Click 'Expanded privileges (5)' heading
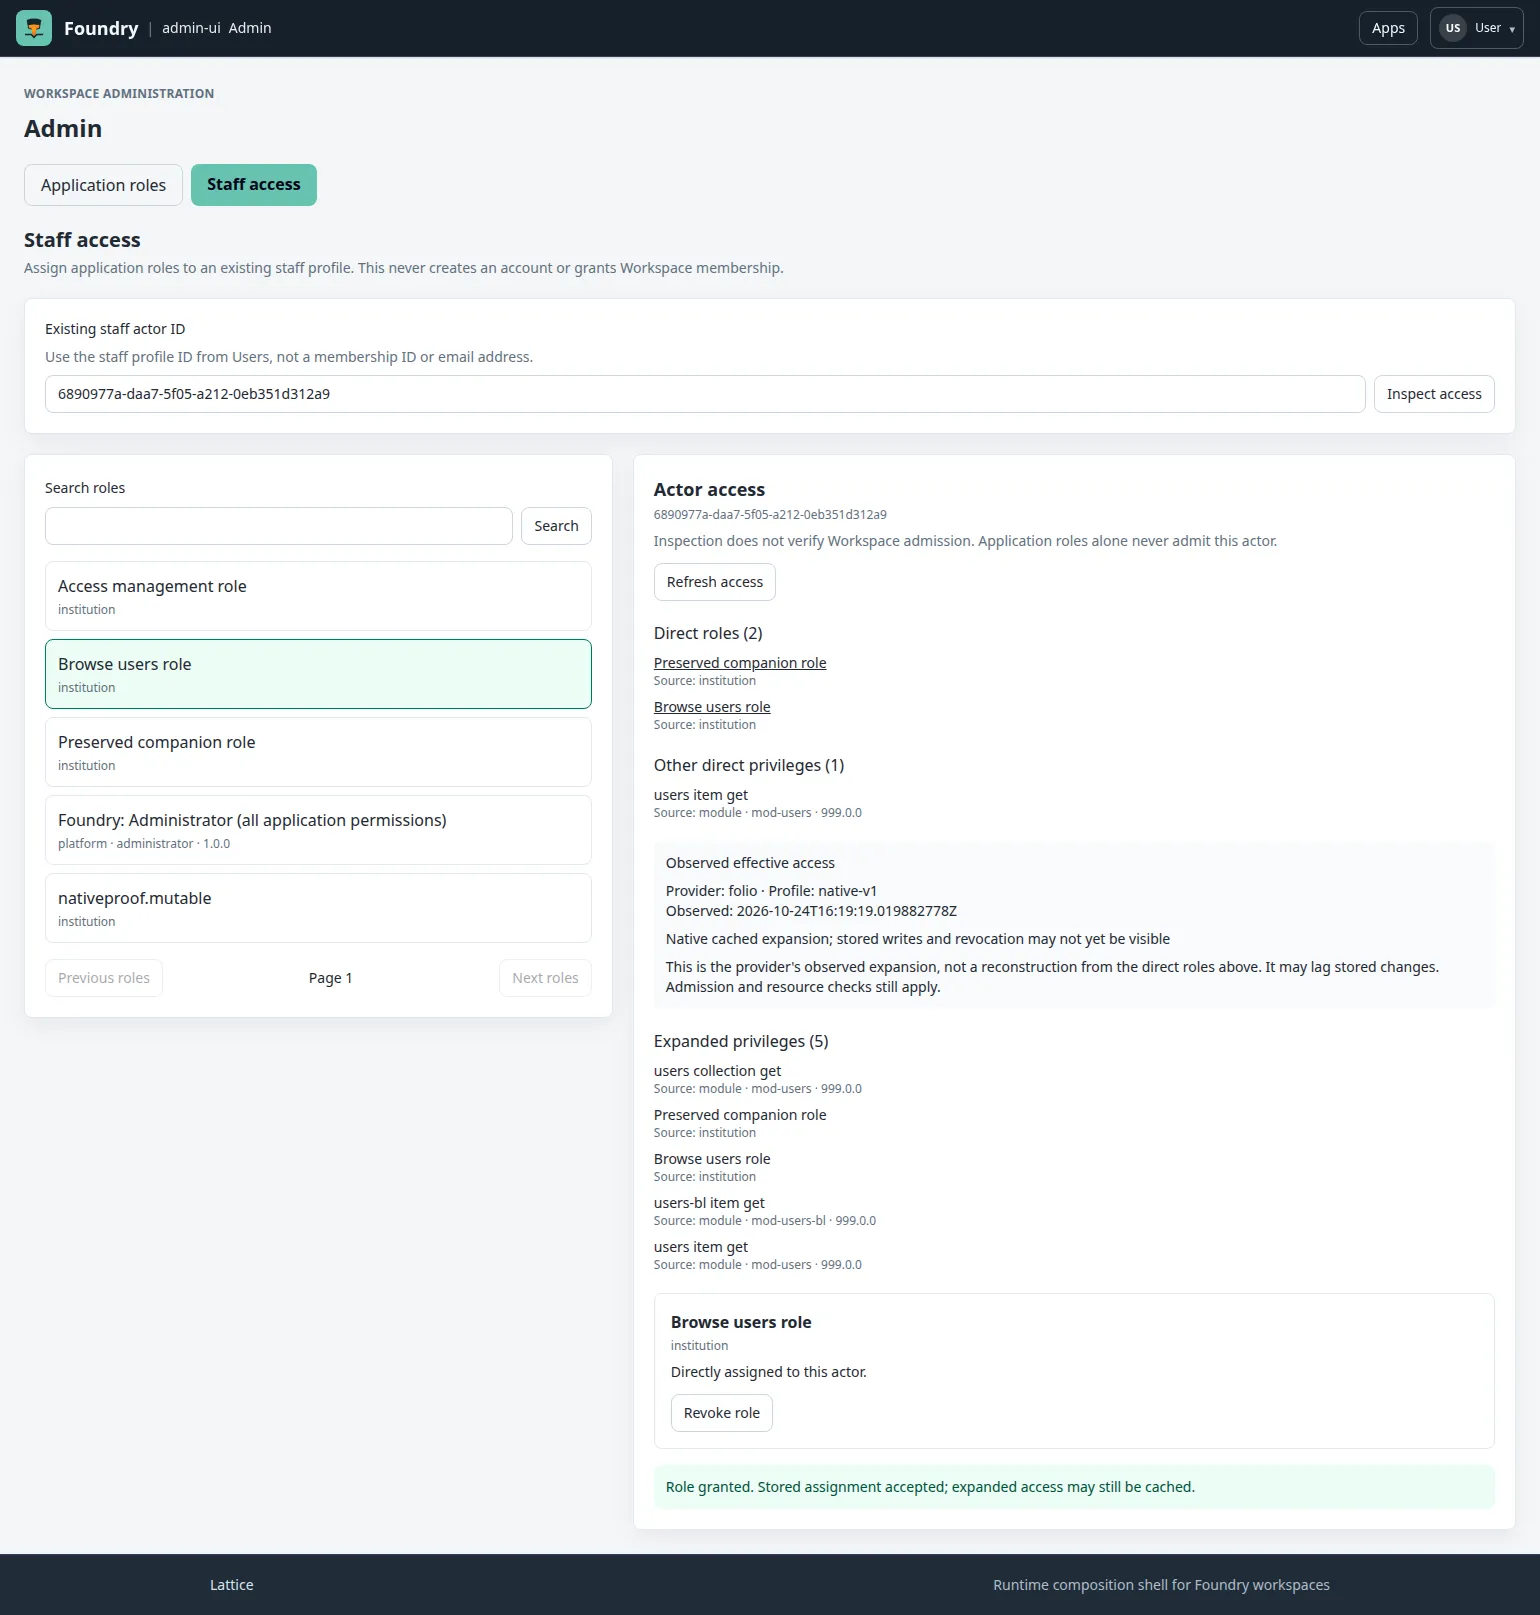Viewport: 1540px width, 1615px height. (x=741, y=1041)
